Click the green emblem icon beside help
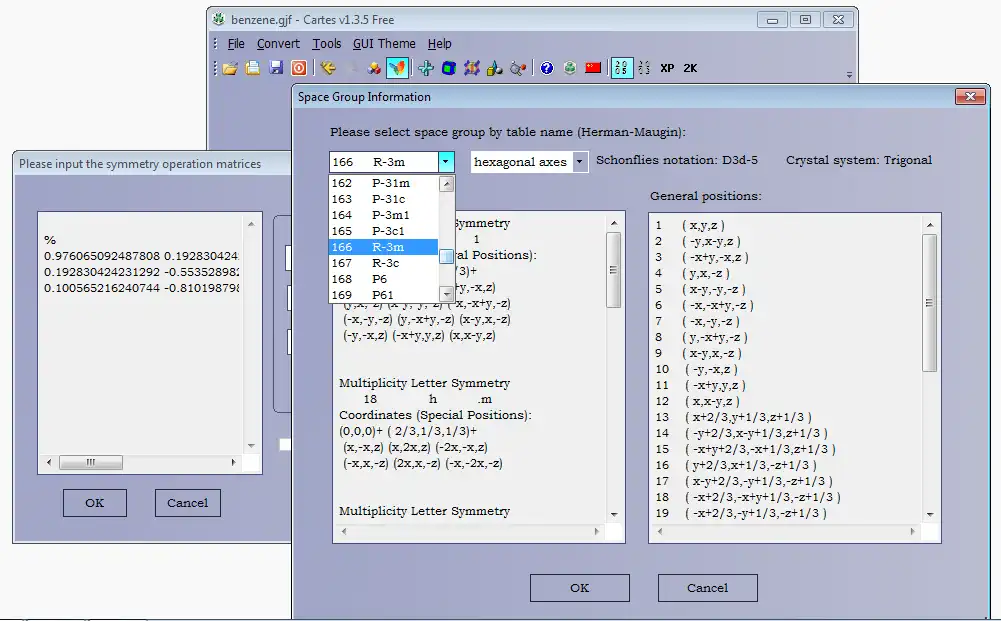Image resolution: width=1001 pixels, height=621 pixels. tap(570, 68)
